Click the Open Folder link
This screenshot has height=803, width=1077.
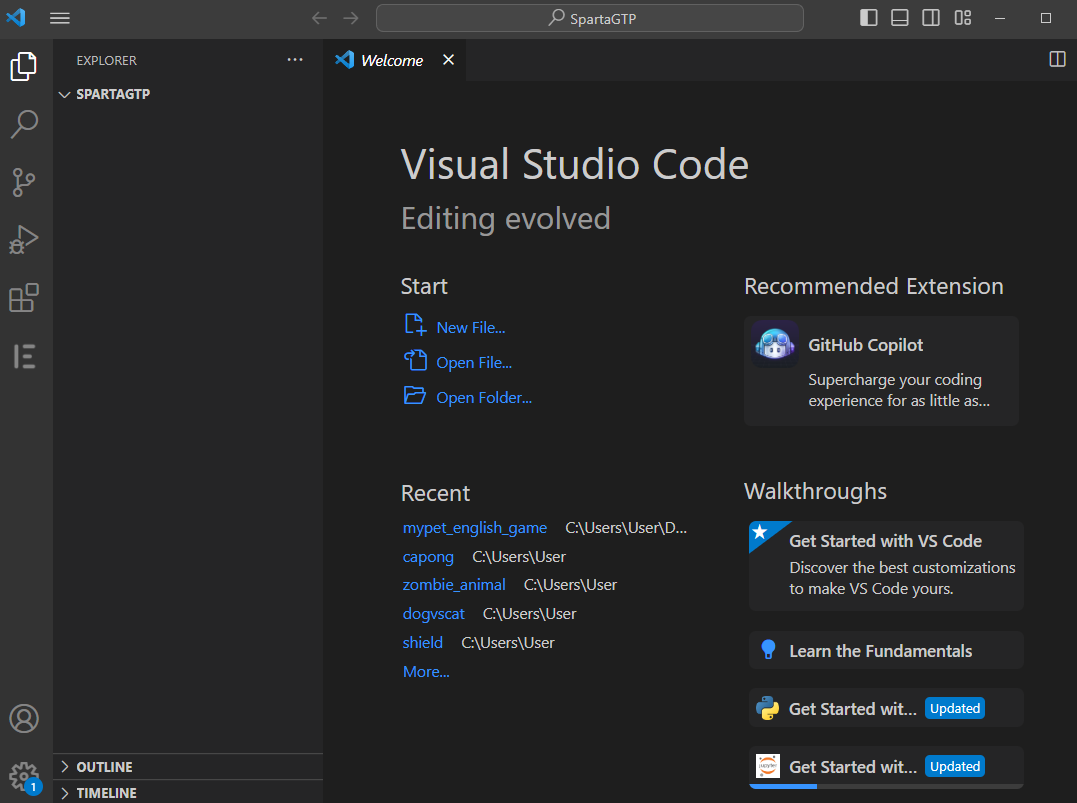(x=484, y=398)
